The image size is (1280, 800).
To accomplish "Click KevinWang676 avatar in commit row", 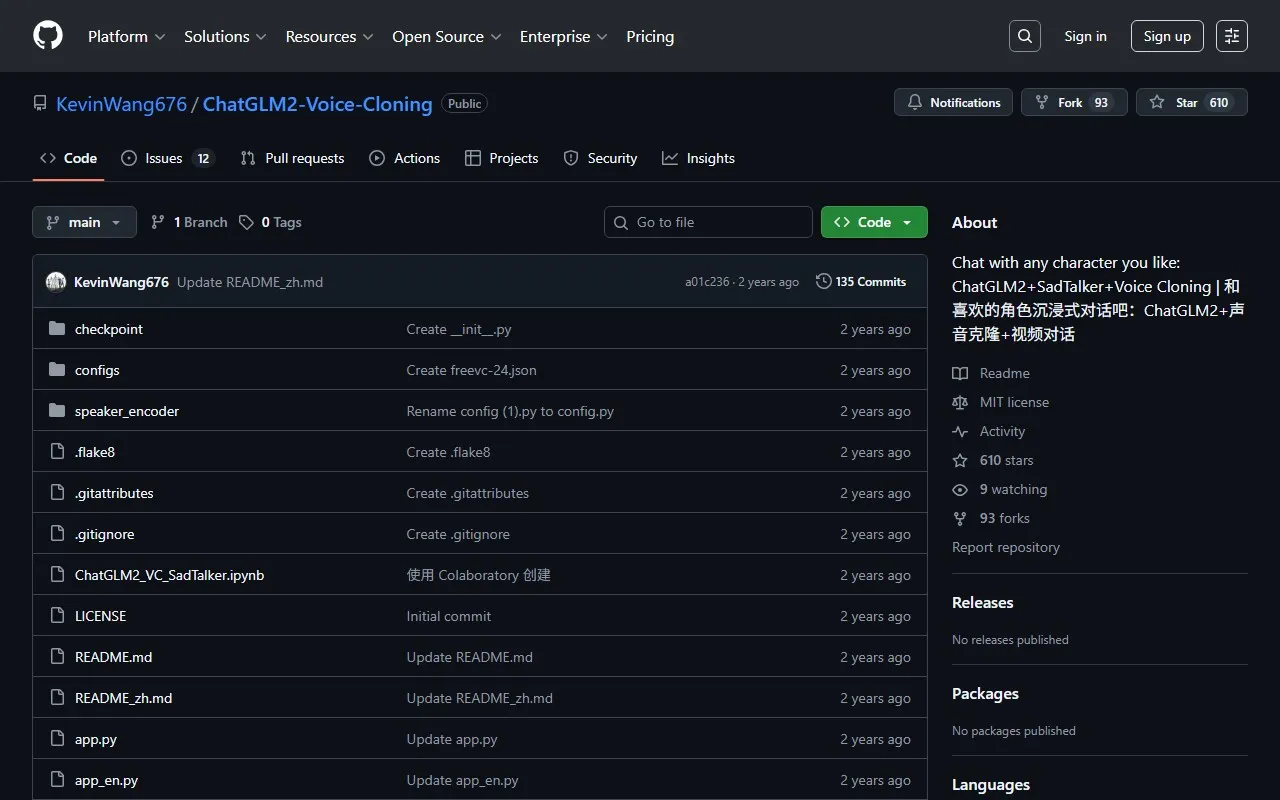I will point(56,282).
